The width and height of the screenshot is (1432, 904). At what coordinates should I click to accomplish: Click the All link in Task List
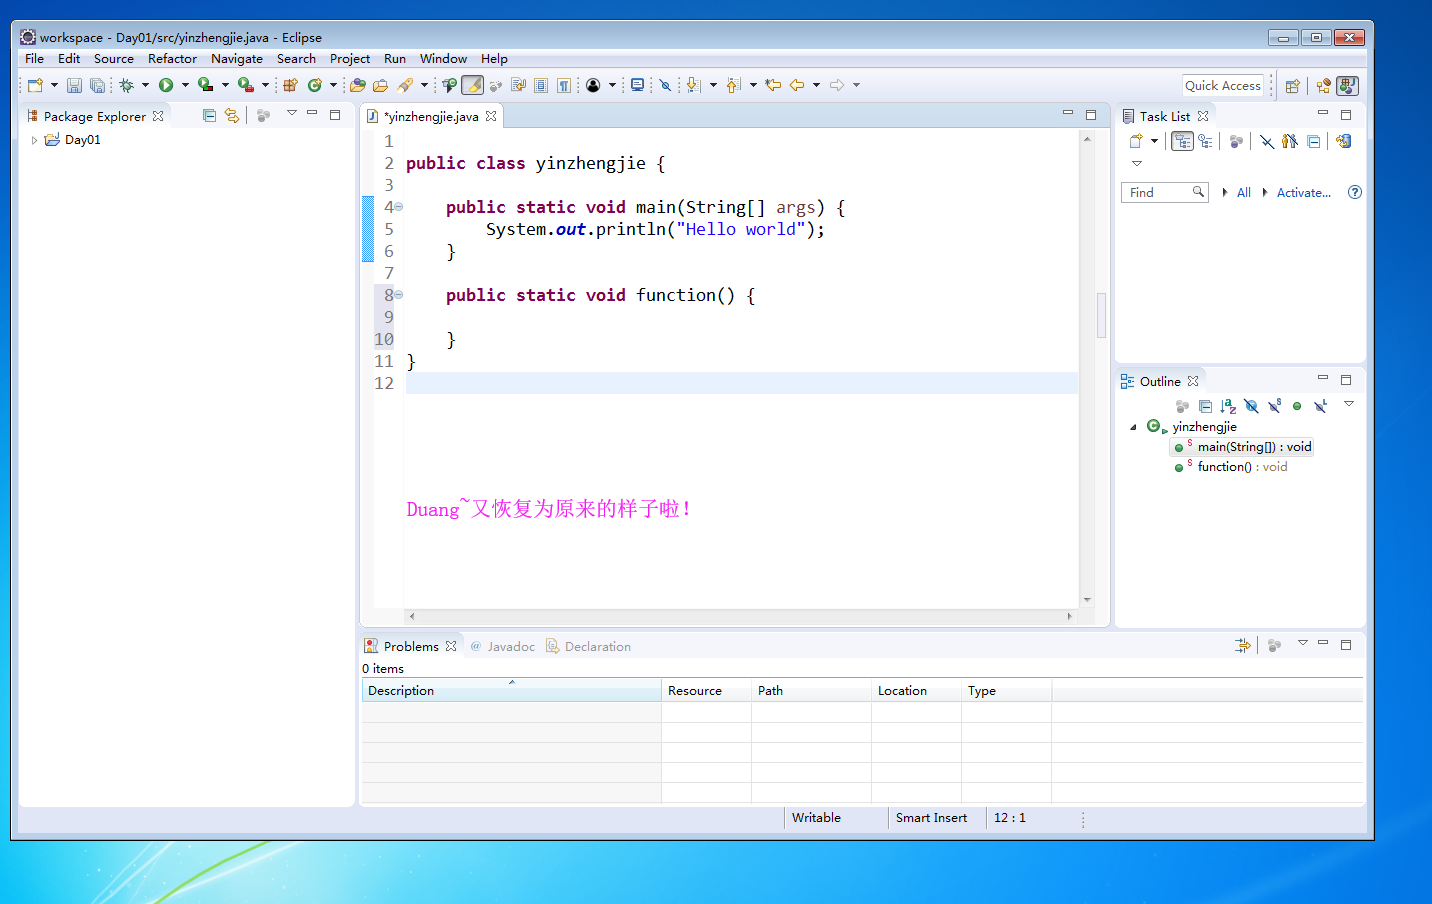[1243, 193]
